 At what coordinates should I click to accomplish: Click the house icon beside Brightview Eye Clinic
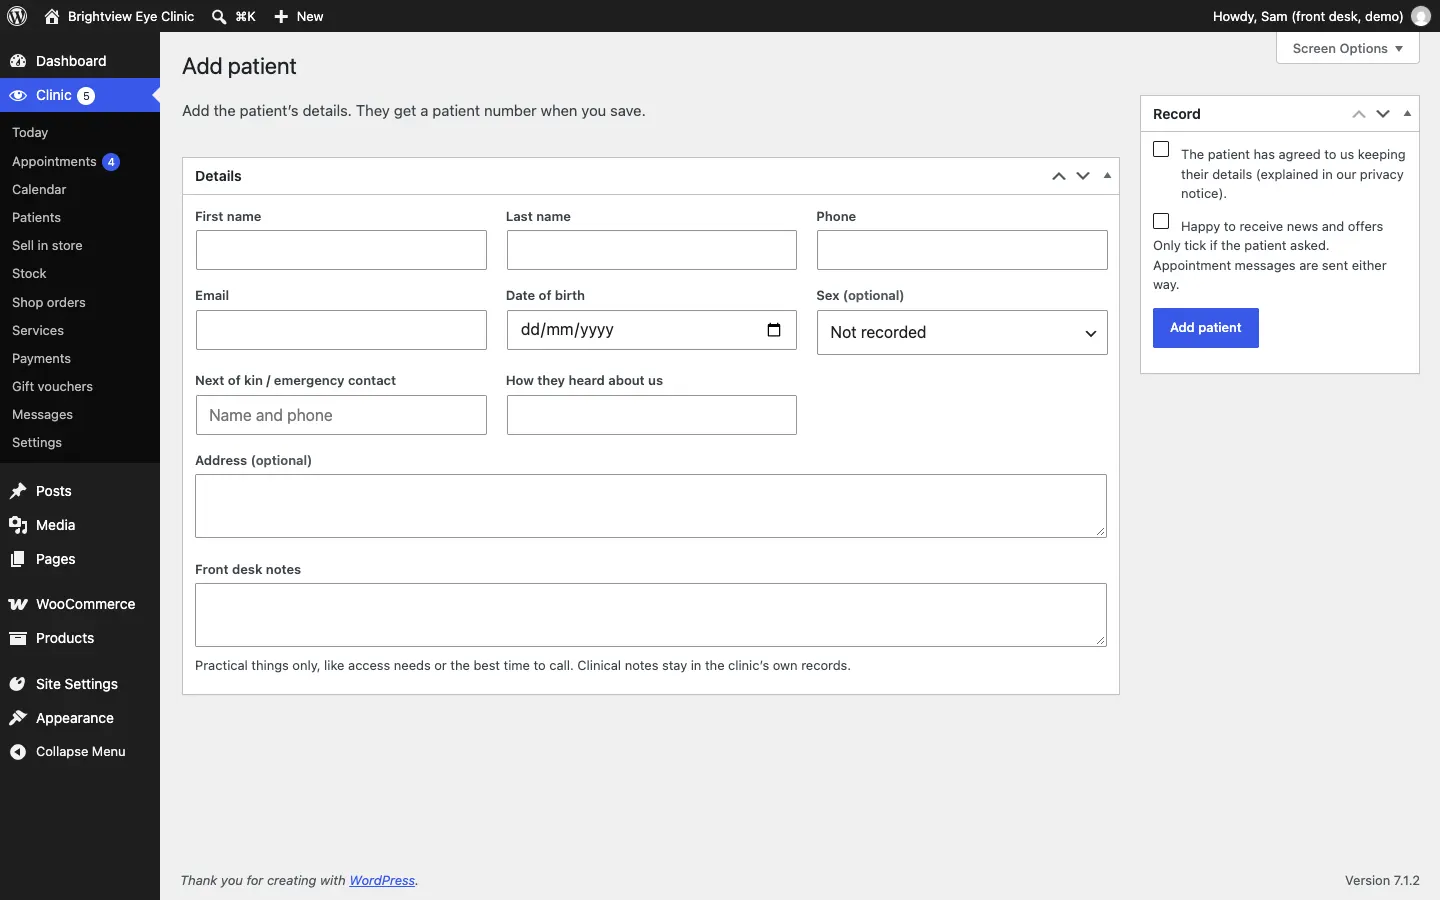pyautogui.click(x=52, y=16)
